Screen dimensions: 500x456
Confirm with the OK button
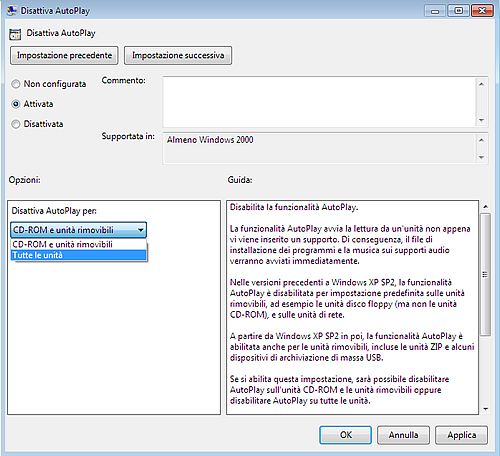click(346, 435)
